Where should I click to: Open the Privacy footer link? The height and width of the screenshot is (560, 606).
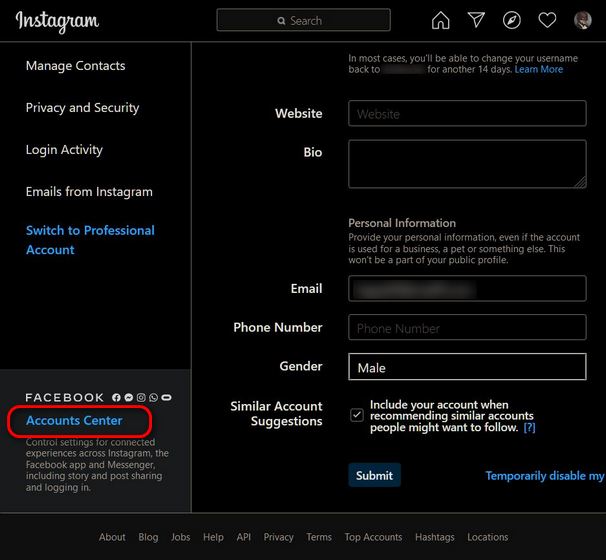coord(279,537)
